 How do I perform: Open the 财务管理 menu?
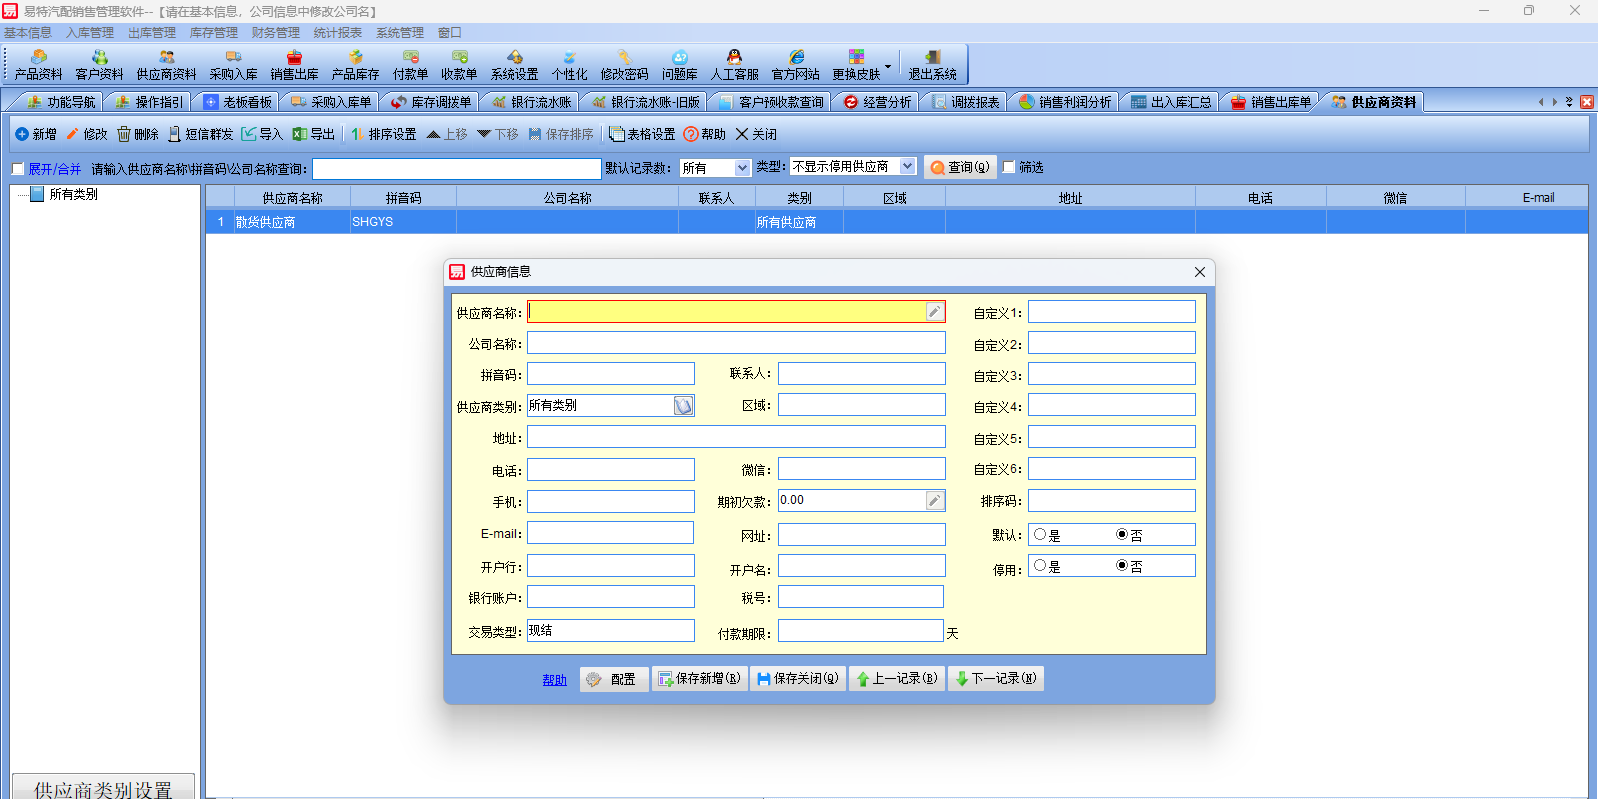[275, 33]
